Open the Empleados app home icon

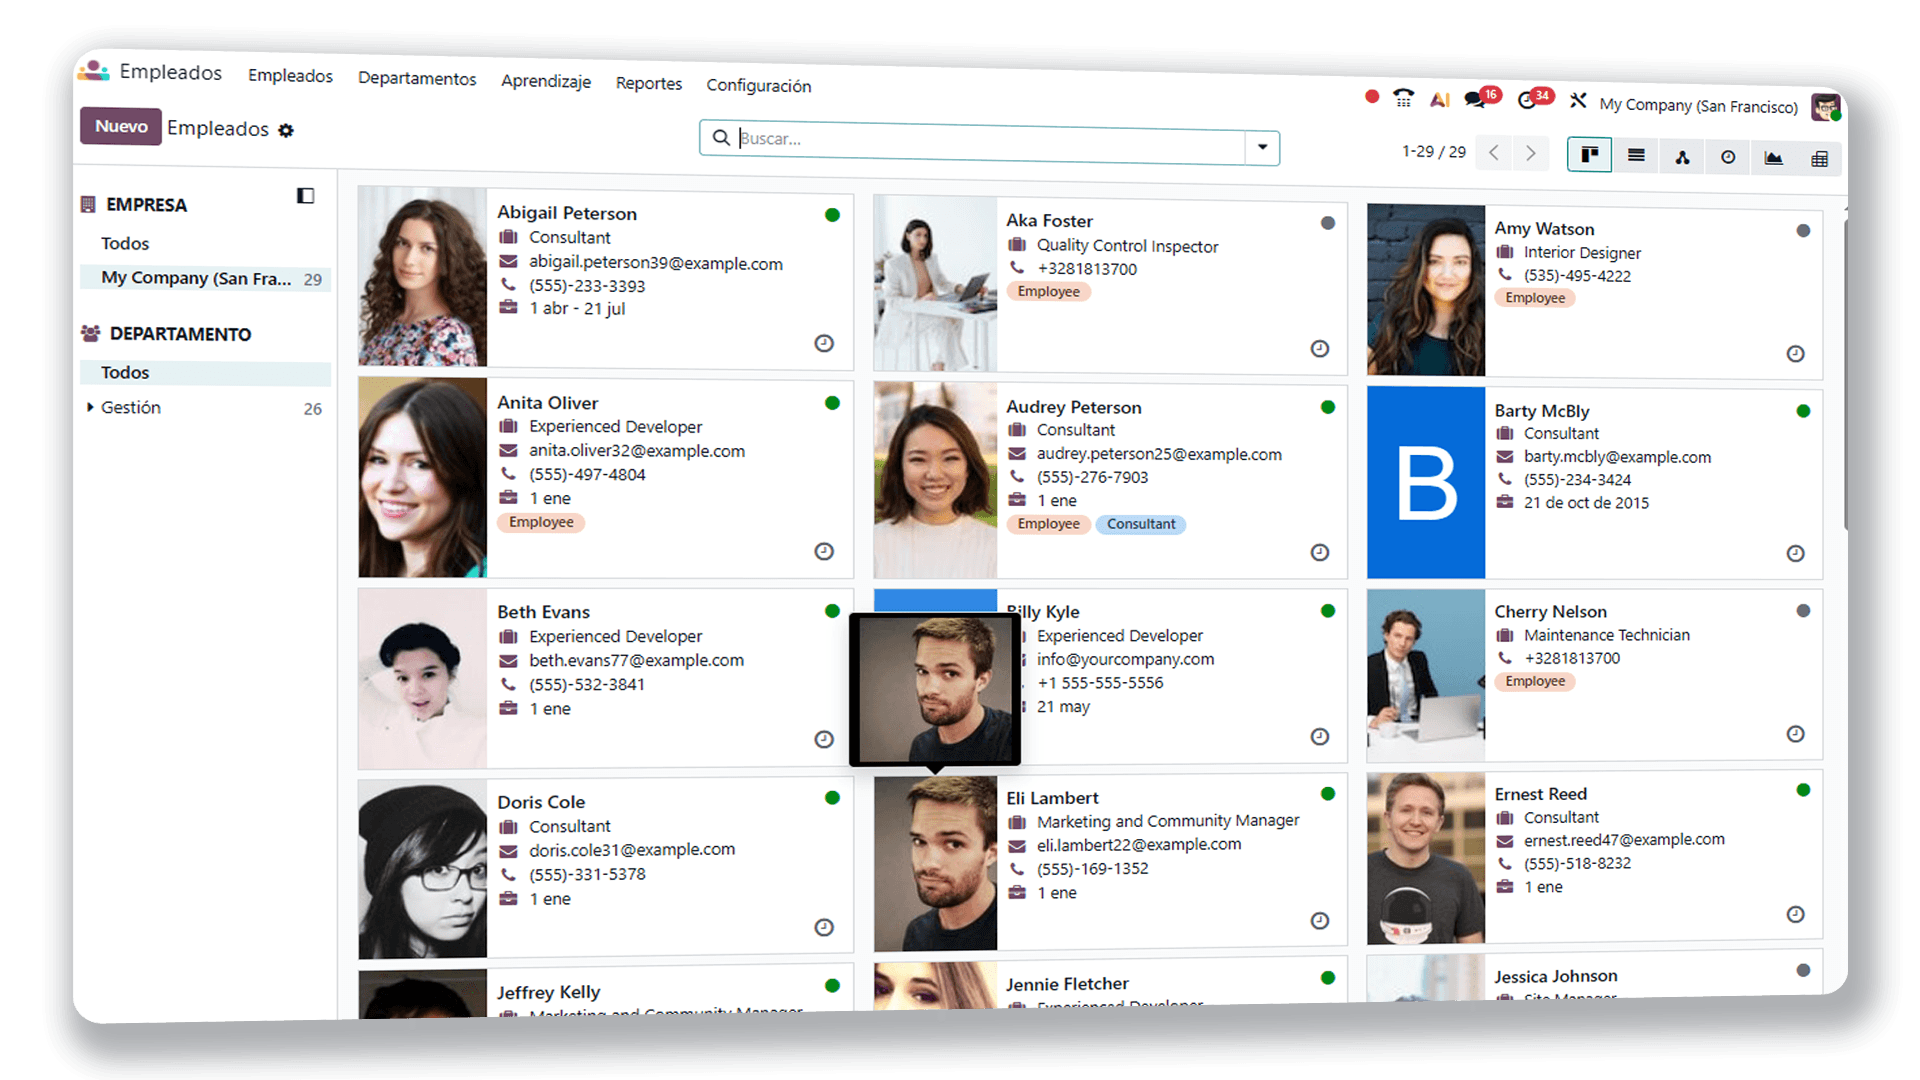click(x=94, y=70)
